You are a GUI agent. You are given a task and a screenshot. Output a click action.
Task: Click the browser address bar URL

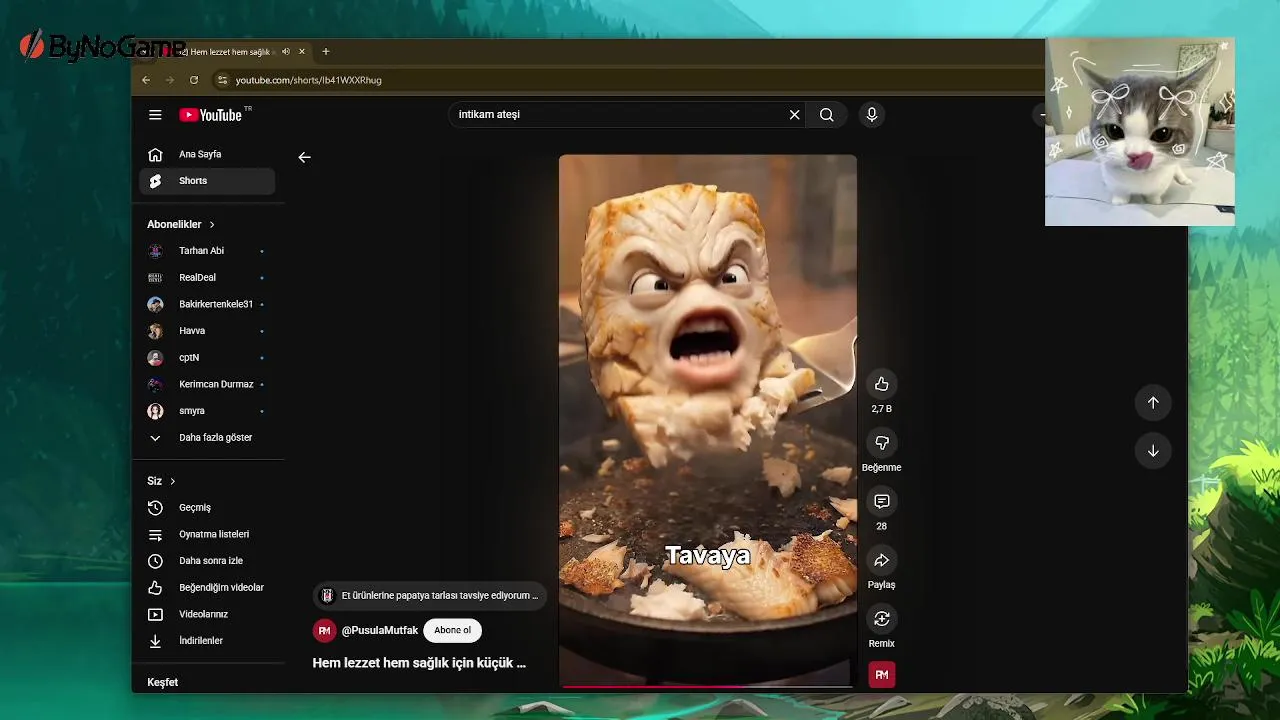click(x=309, y=80)
